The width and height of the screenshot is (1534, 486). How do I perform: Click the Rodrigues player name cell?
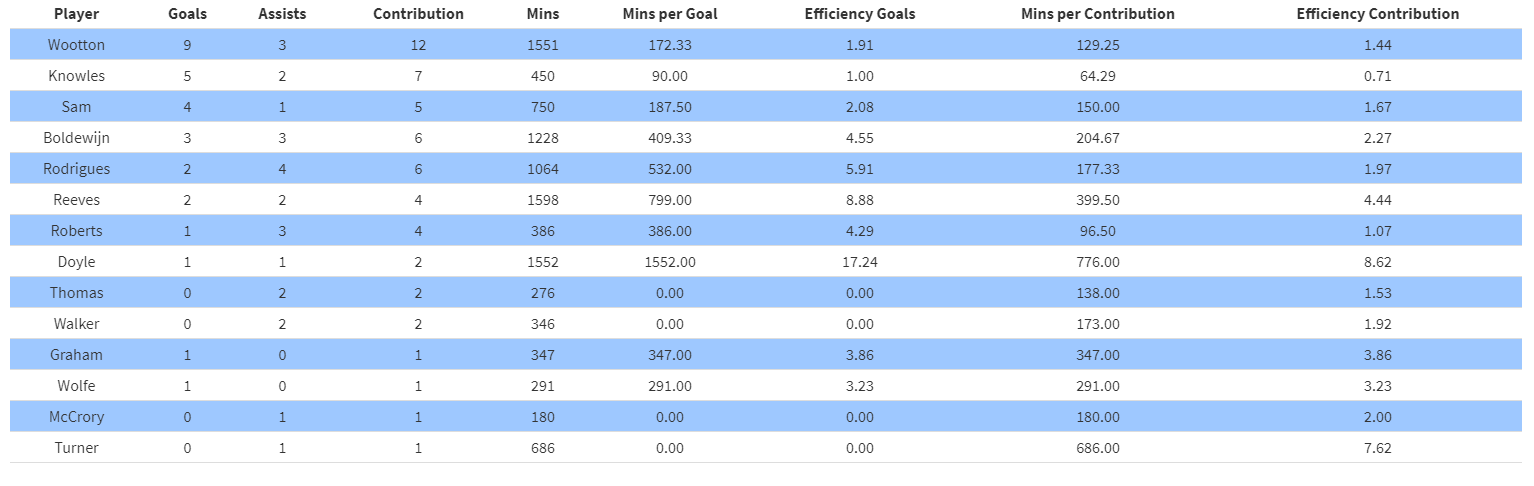76,169
